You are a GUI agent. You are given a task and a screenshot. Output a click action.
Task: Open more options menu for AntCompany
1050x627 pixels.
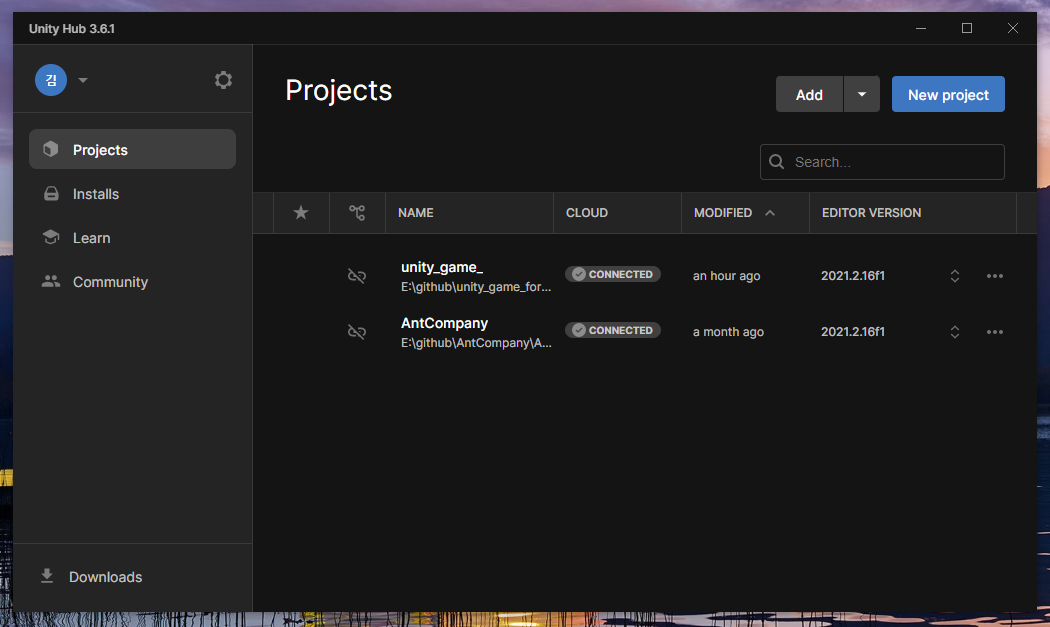(994, 332)
